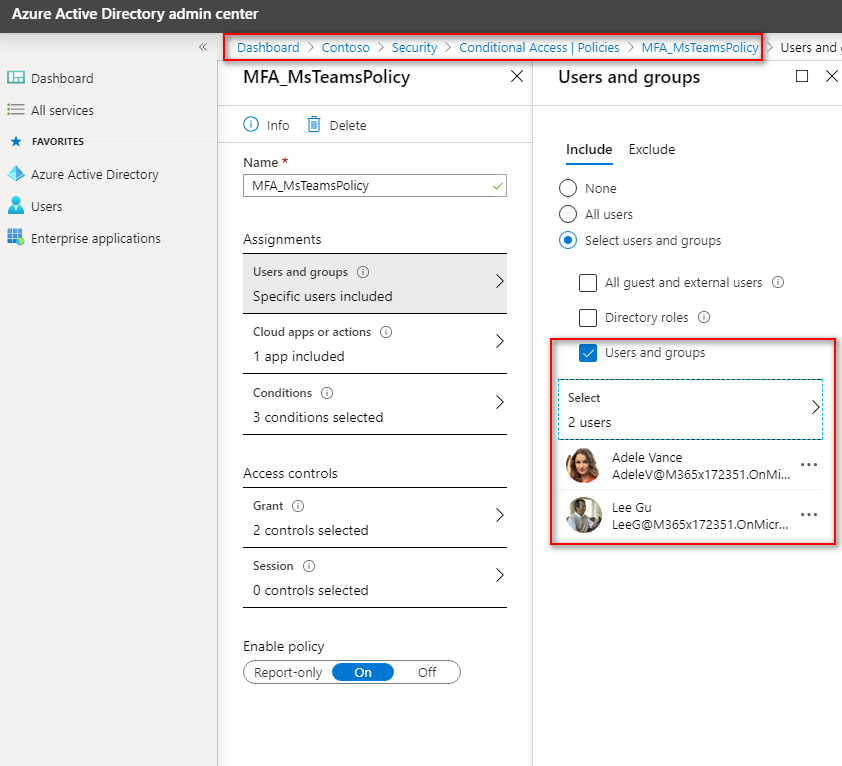Click the Favorites star icon
The width and height of the screenshot is (842, 766).
pyautogui.click(x=16, y=141)
